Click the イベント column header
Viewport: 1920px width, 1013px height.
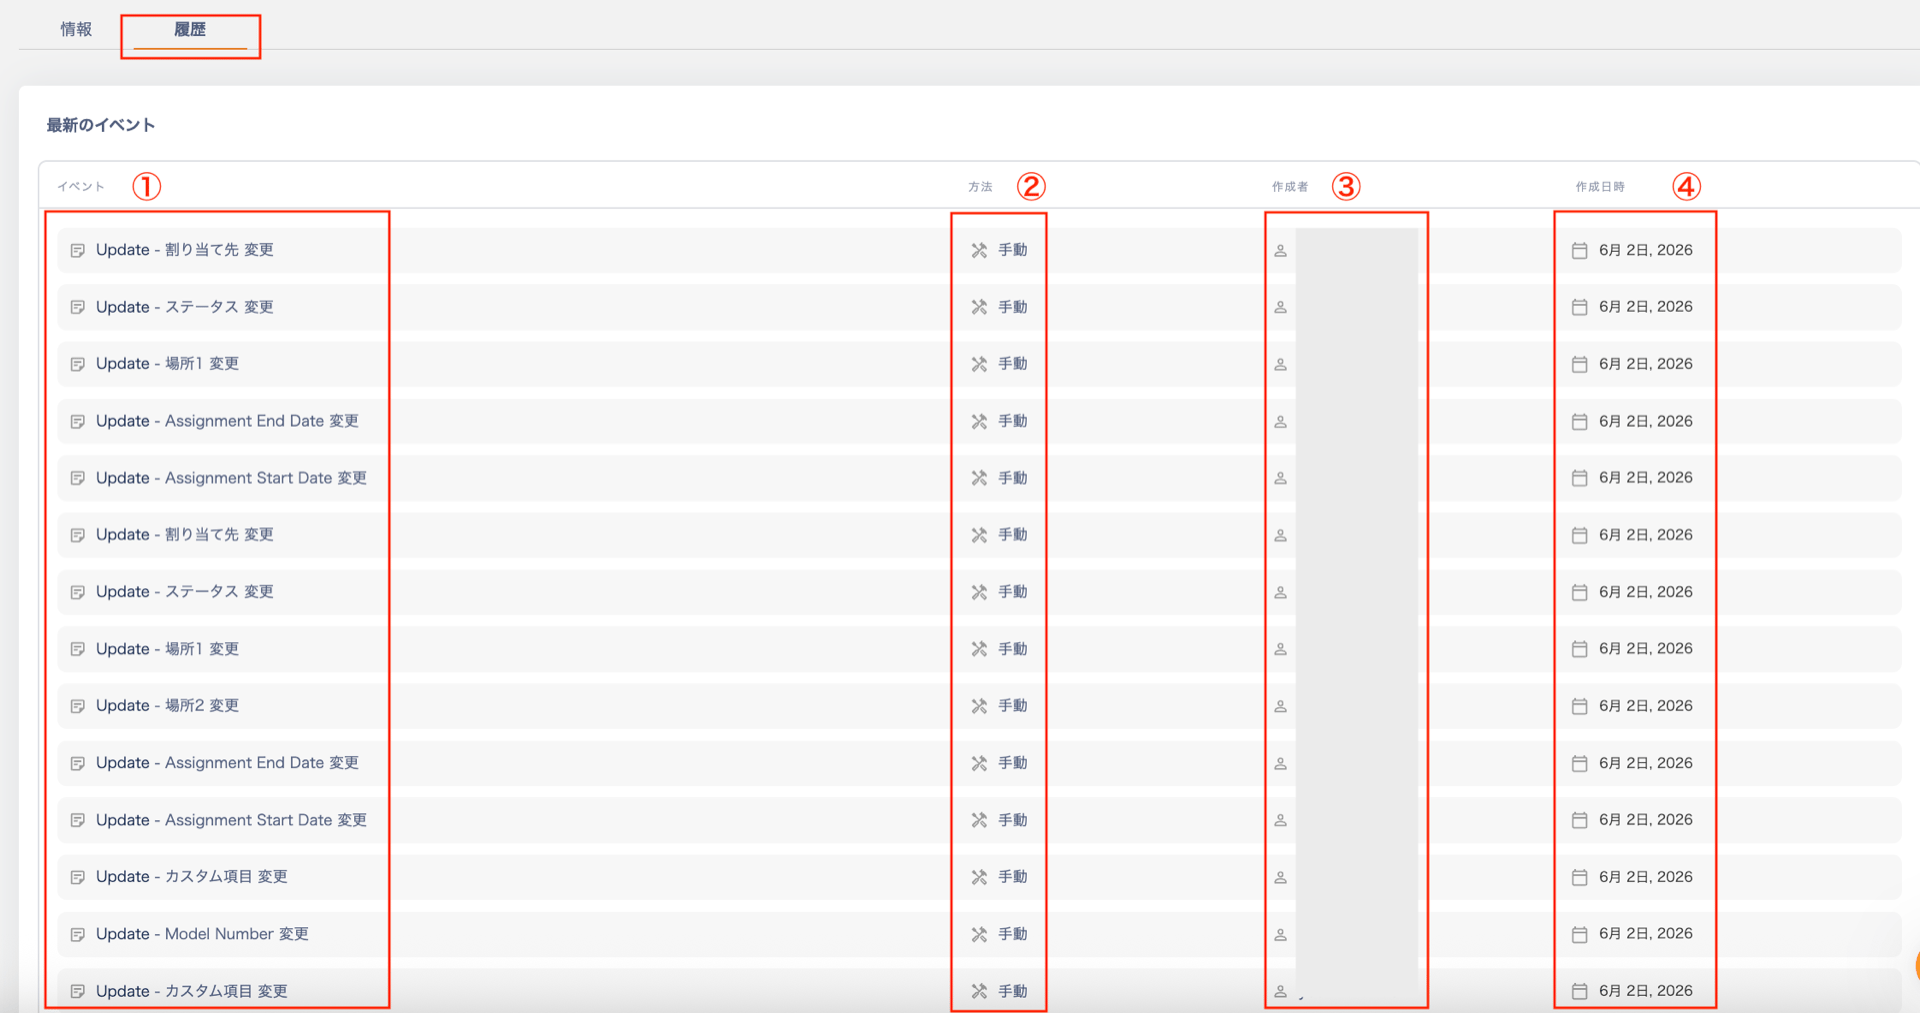(81, 187)
